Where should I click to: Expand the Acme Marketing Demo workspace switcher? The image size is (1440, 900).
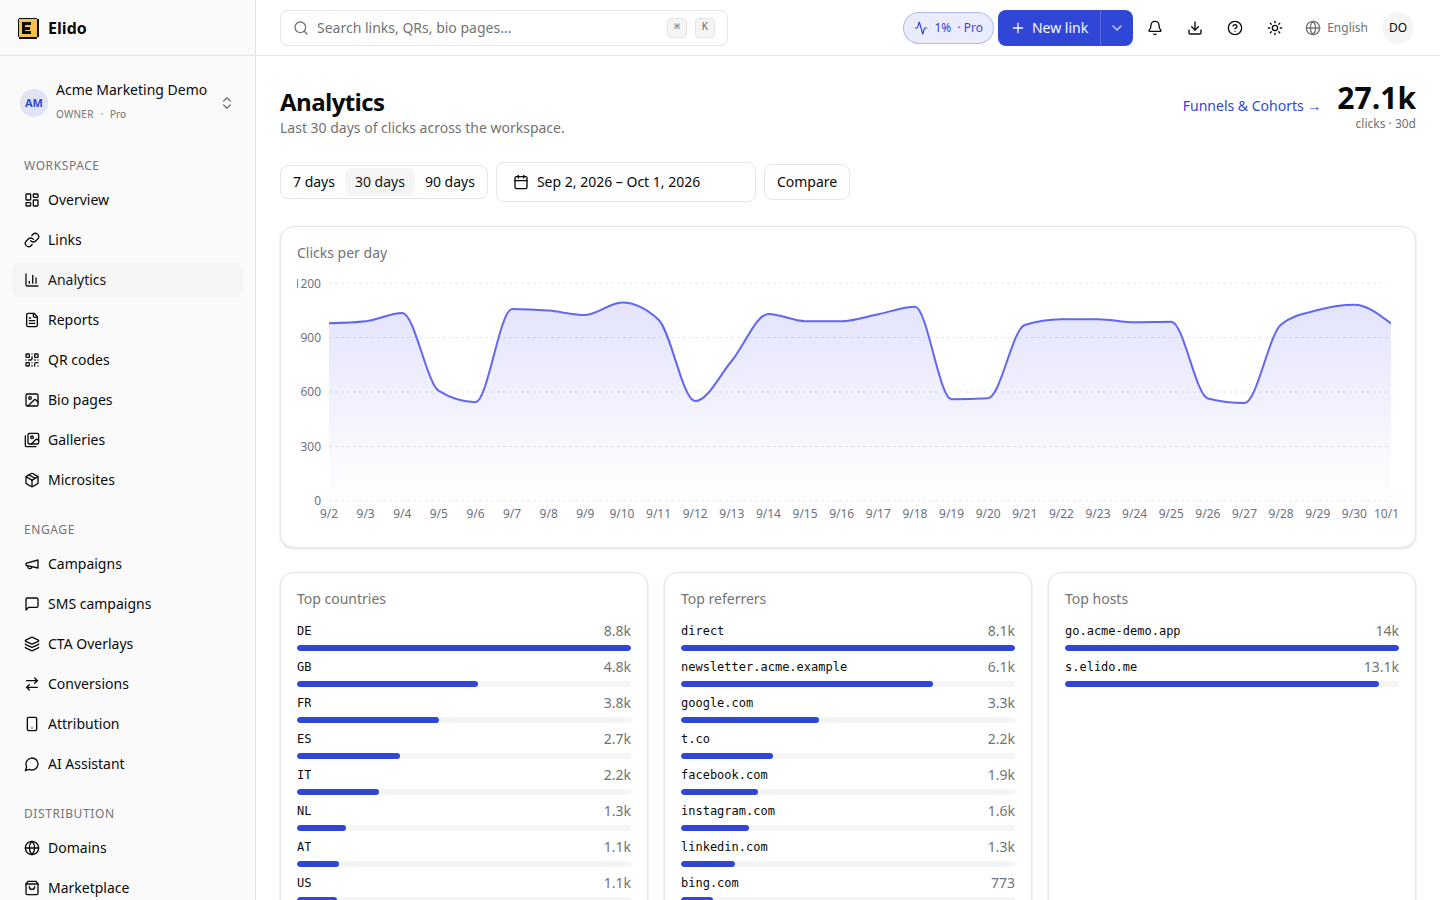click(x=128, y=102)
